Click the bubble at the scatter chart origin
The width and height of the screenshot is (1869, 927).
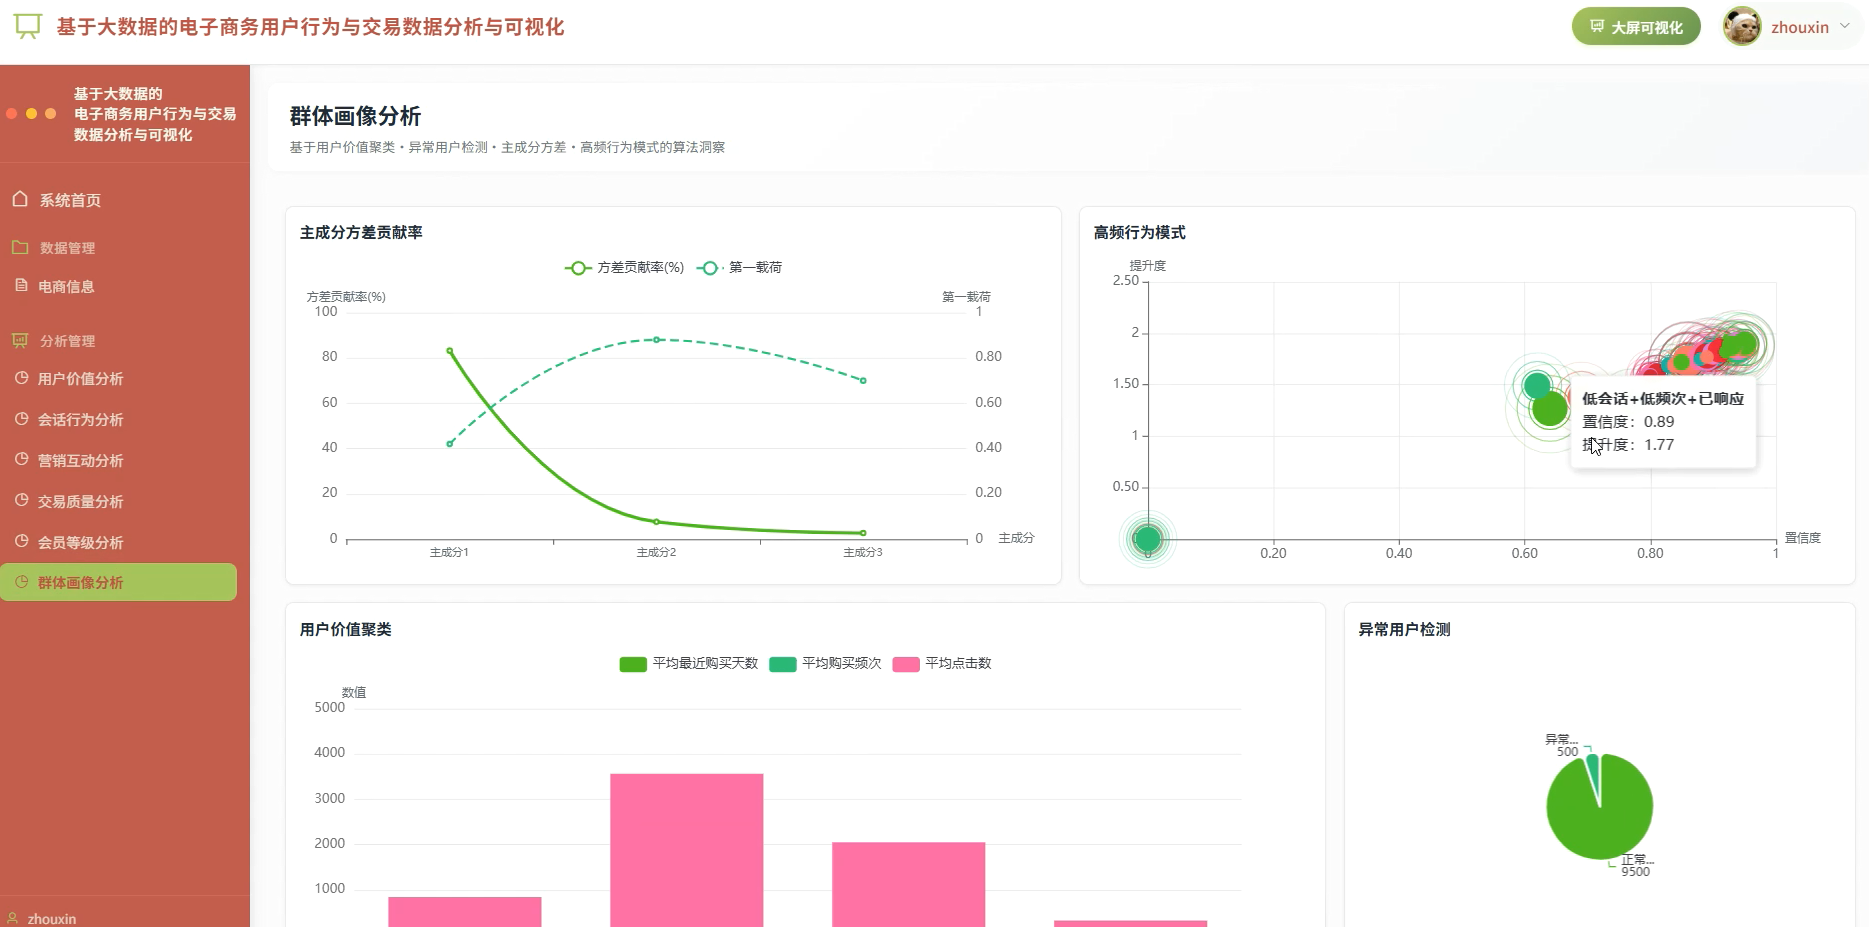[1148, 539]
